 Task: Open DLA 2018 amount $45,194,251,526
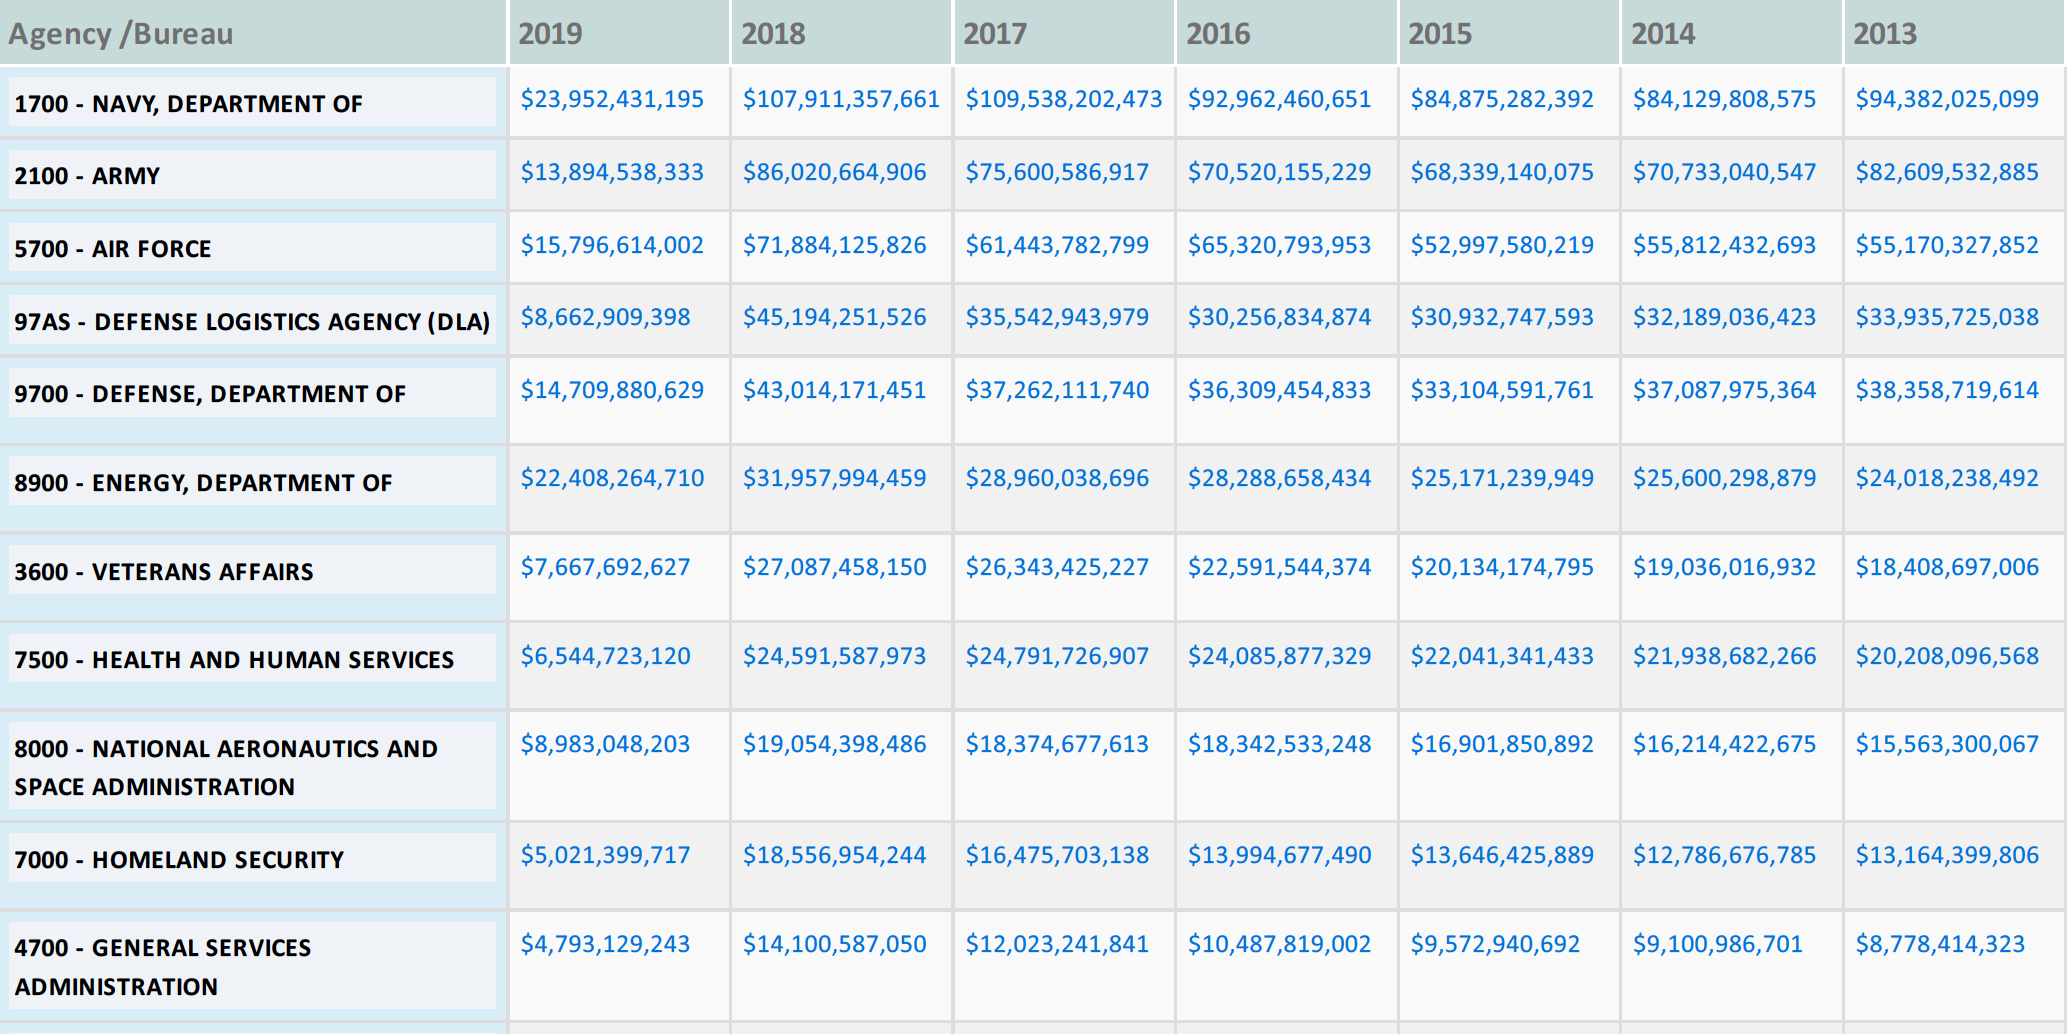[x=834, y=317]
